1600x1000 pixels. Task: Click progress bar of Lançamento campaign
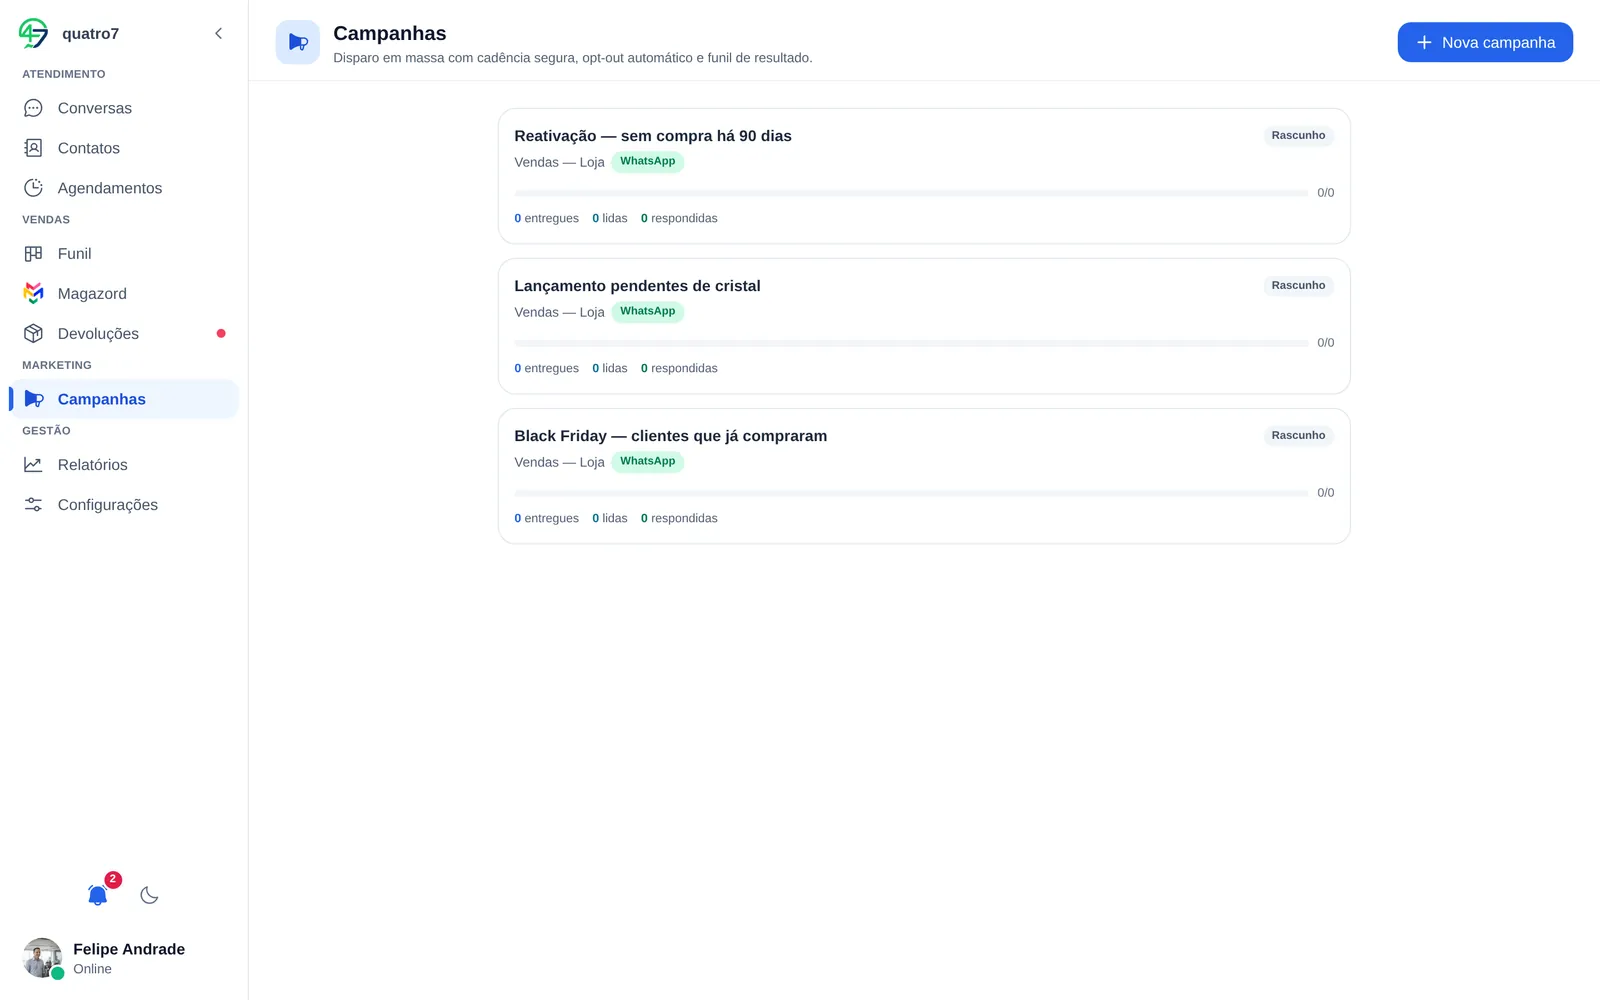[x=911, y=343]
